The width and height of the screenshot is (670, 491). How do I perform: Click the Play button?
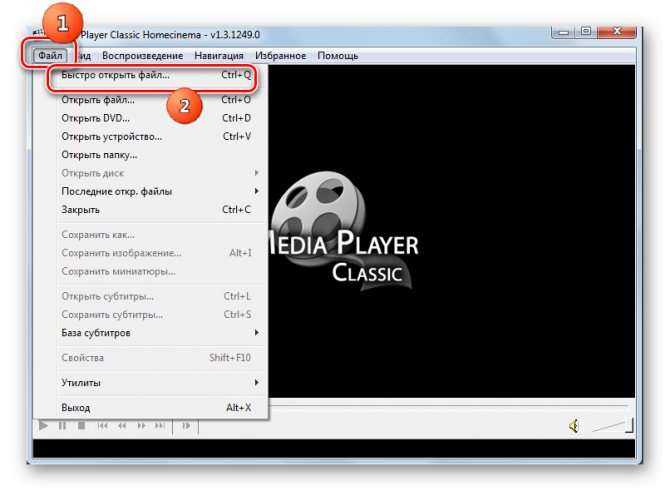(43, 426)
